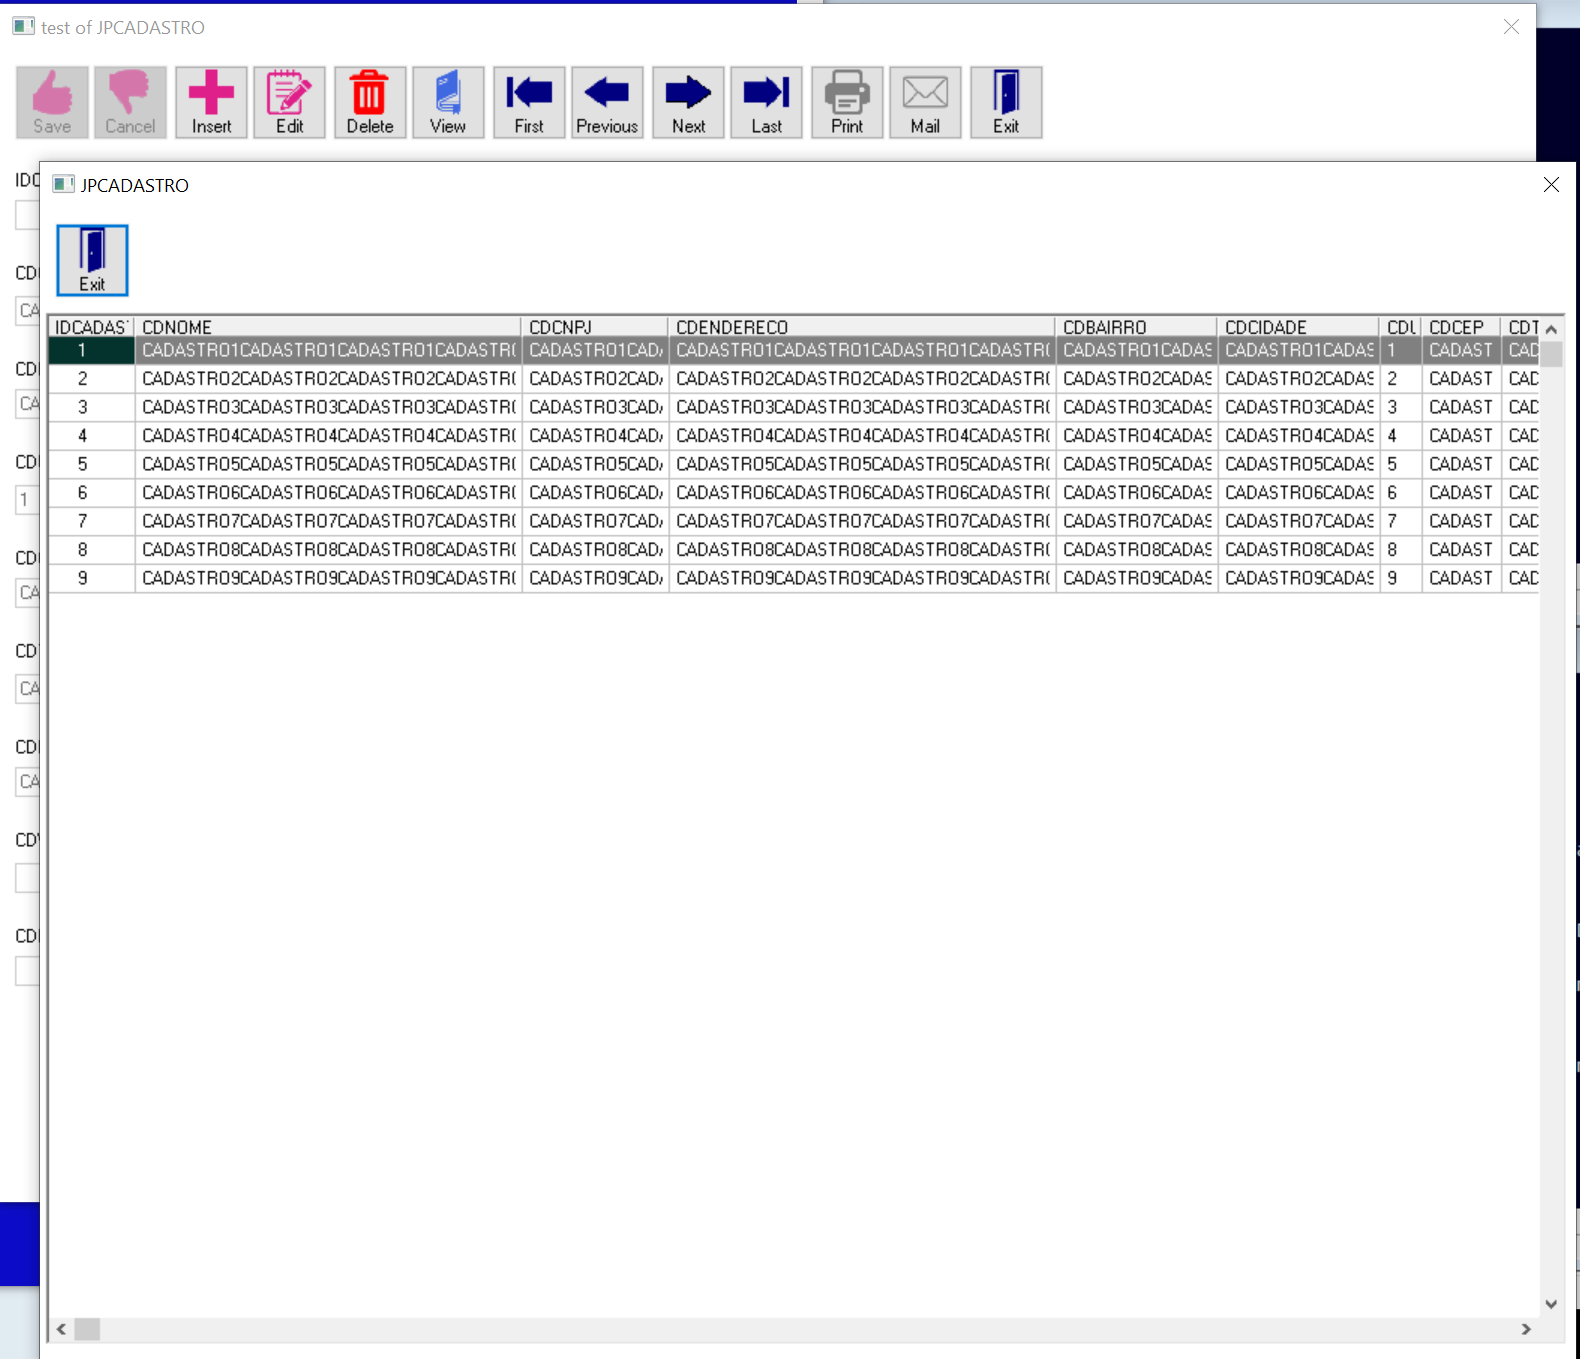The width and height of the screenshot is (1580, 1359).
Task: Click CDCNPJ cell starting CADASTRO07
Action: click(x=595, y=521)
